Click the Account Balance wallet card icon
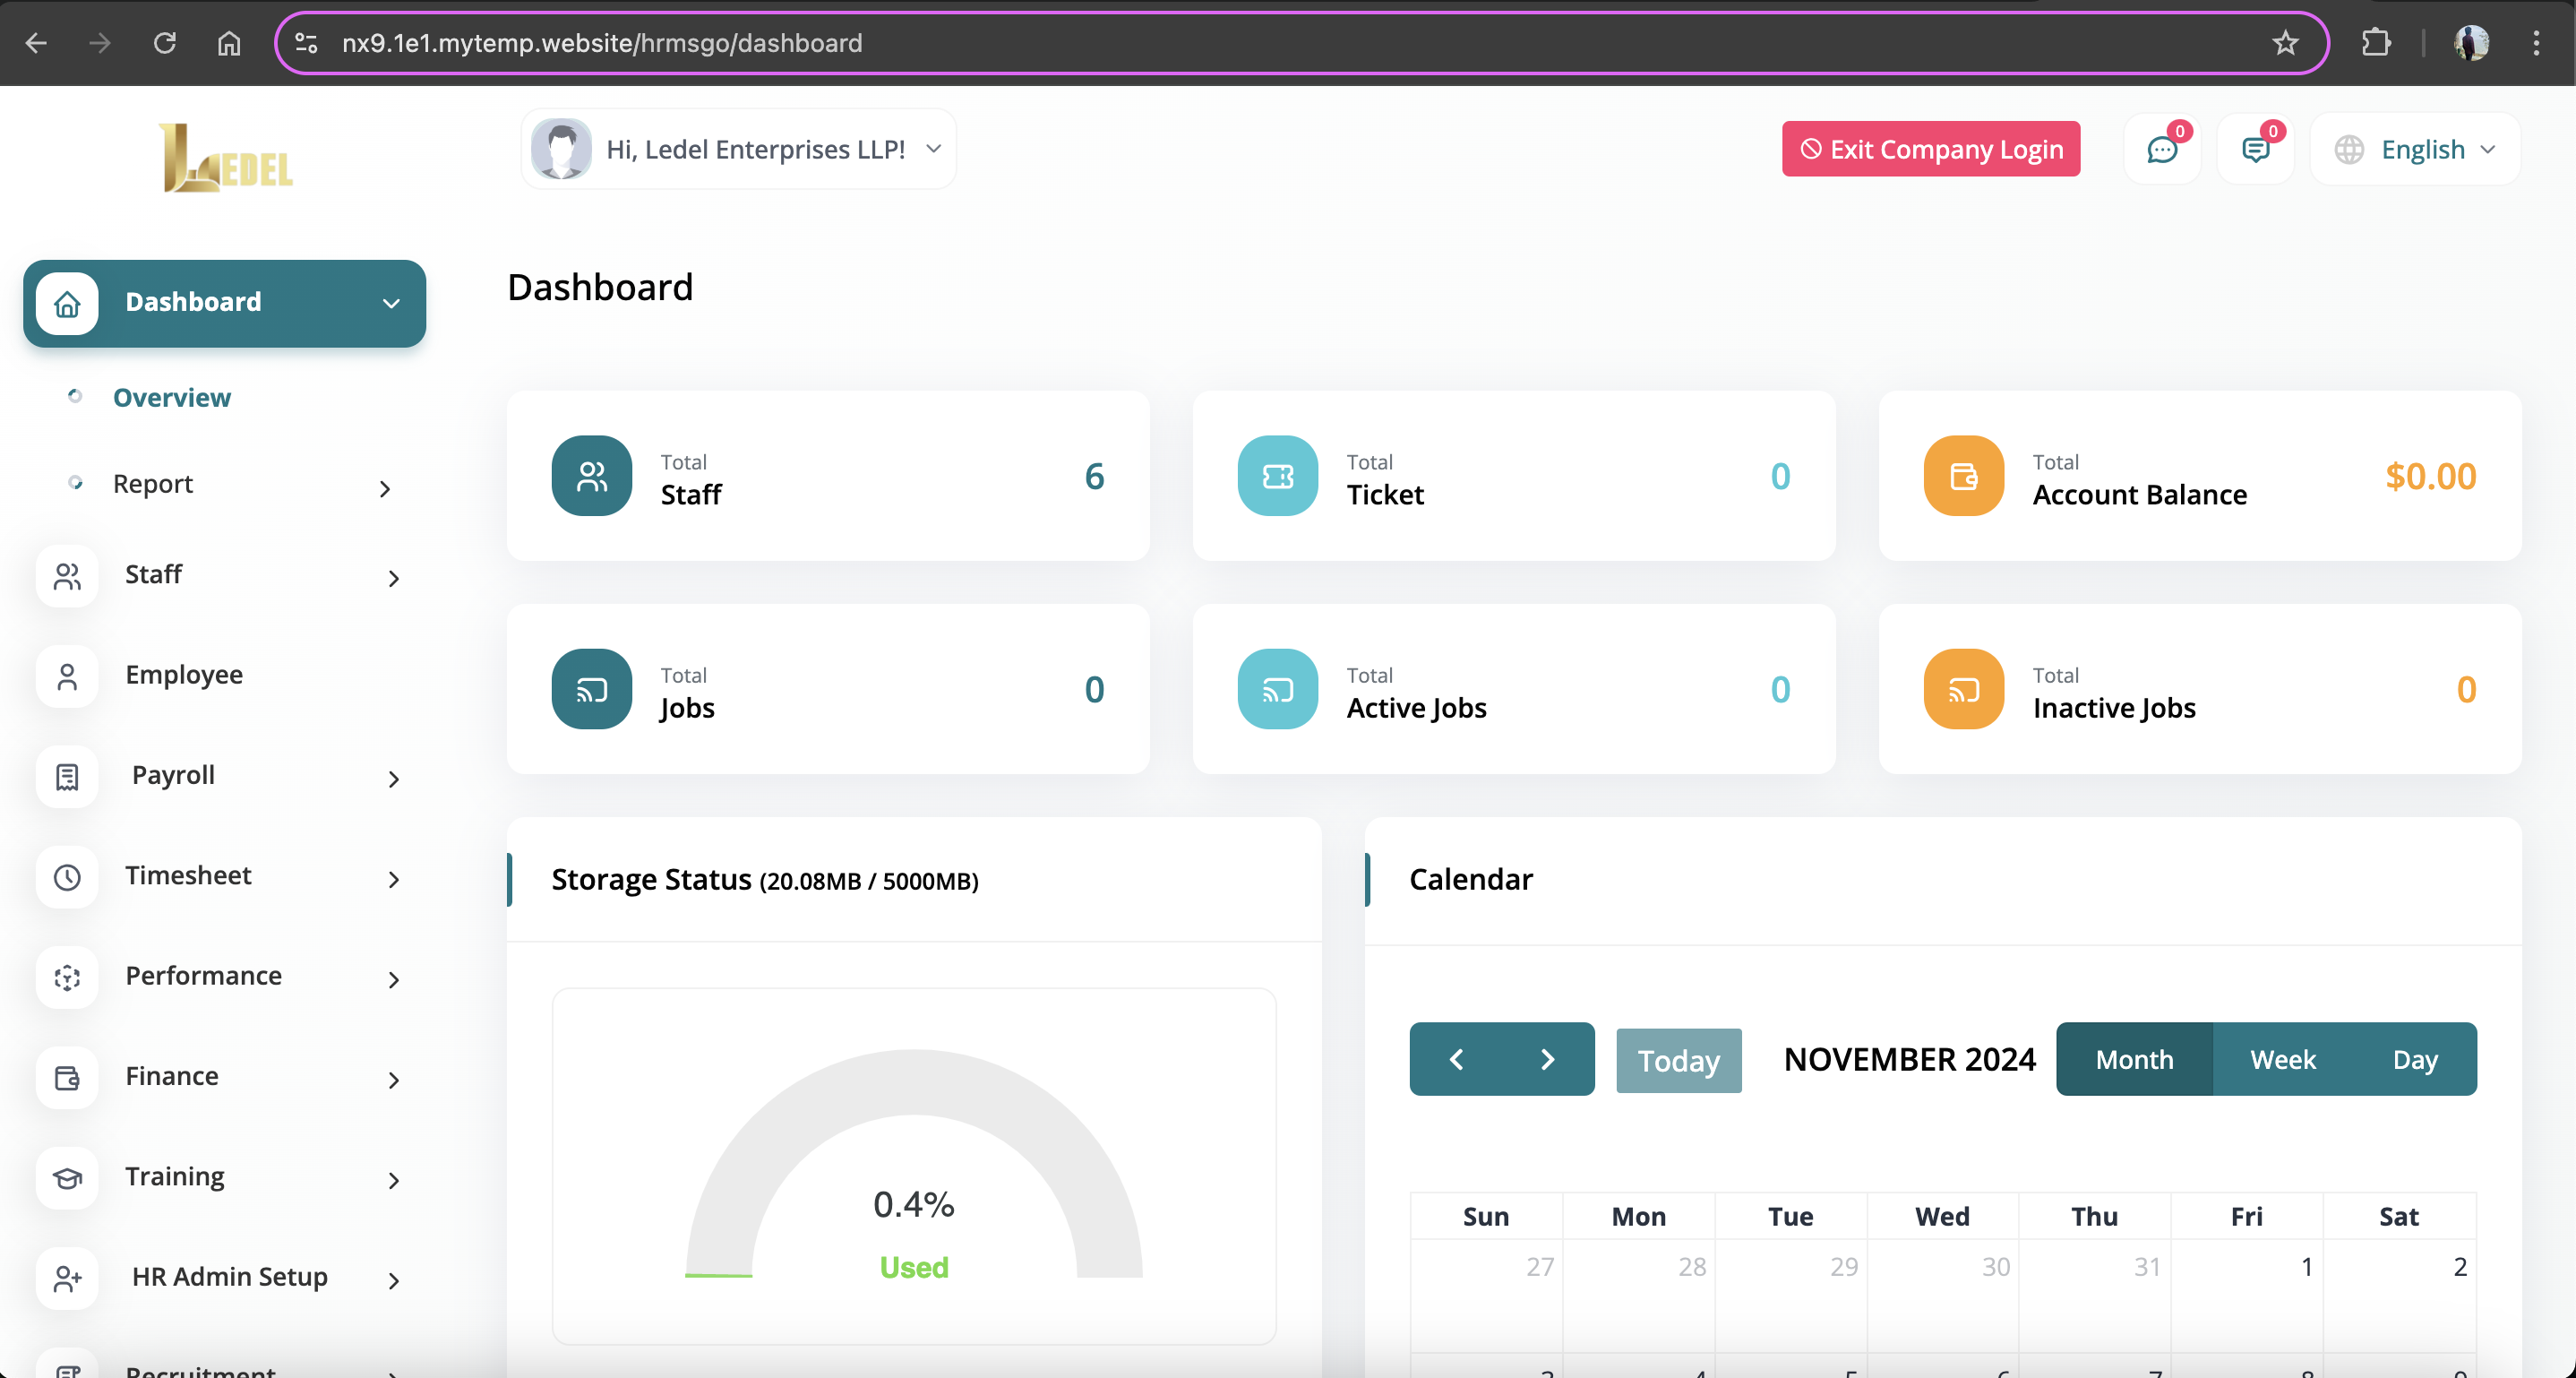This screenshot has width=2576, height=1378. (1964, 476)
